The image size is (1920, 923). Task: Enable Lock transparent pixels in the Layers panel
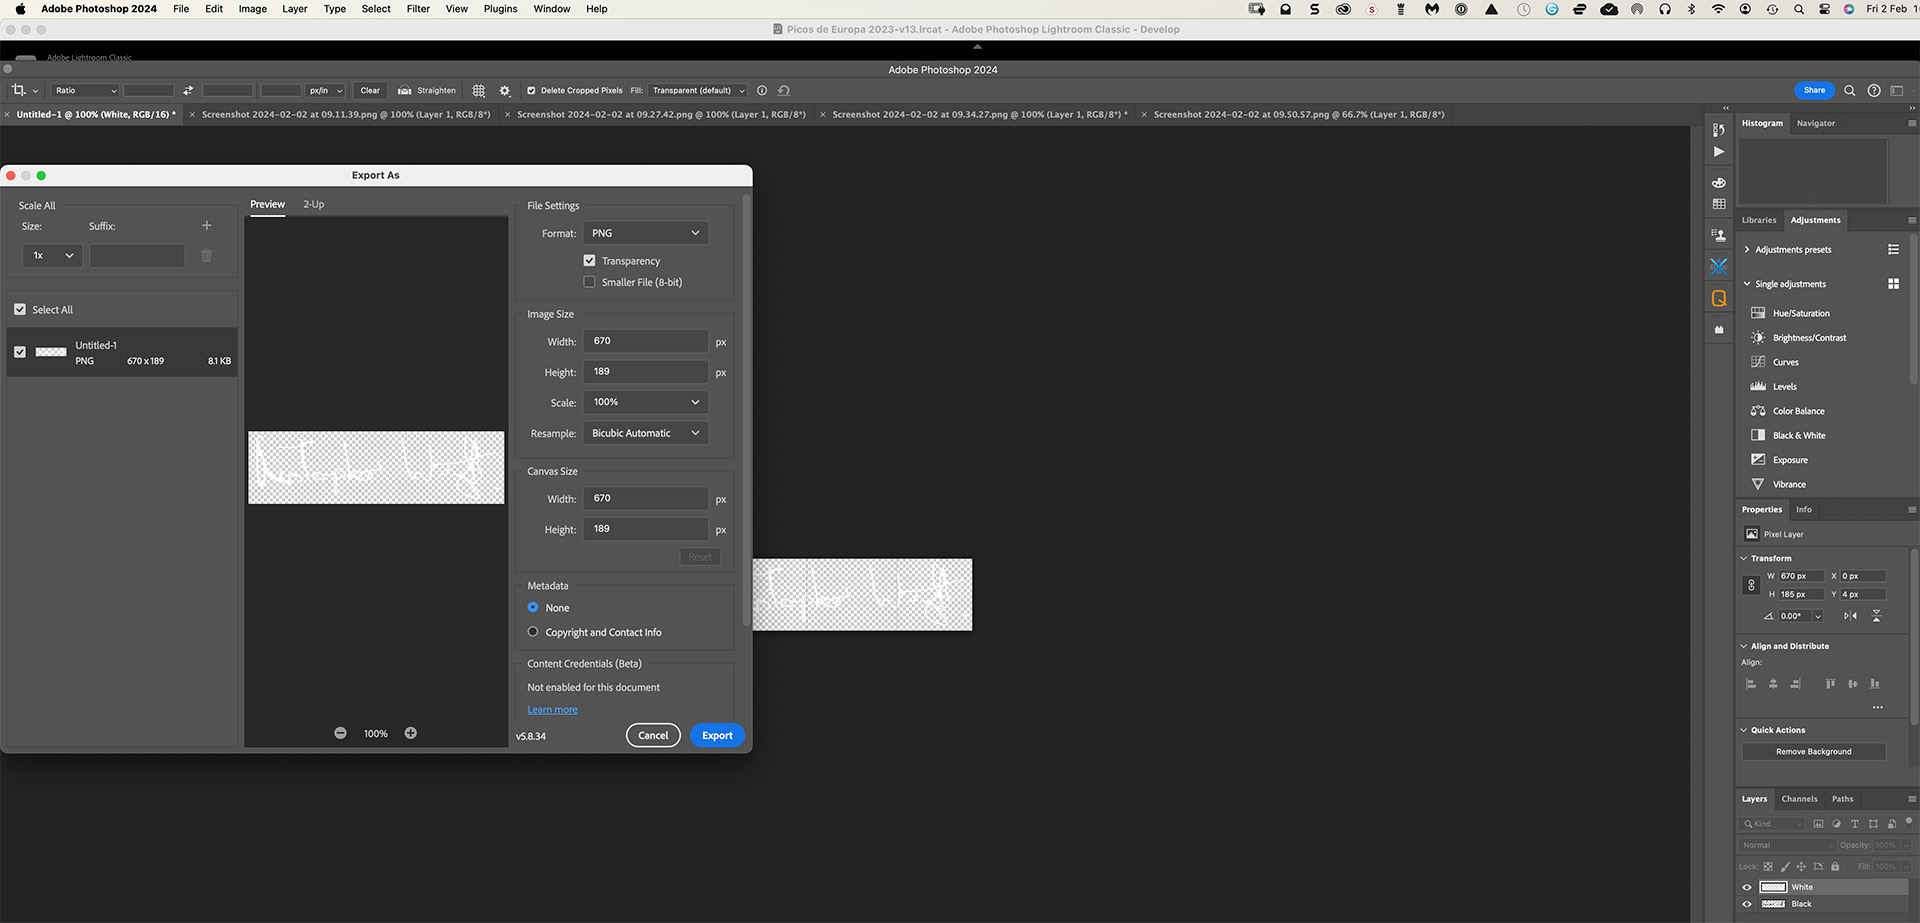(x=1768, y=867)
